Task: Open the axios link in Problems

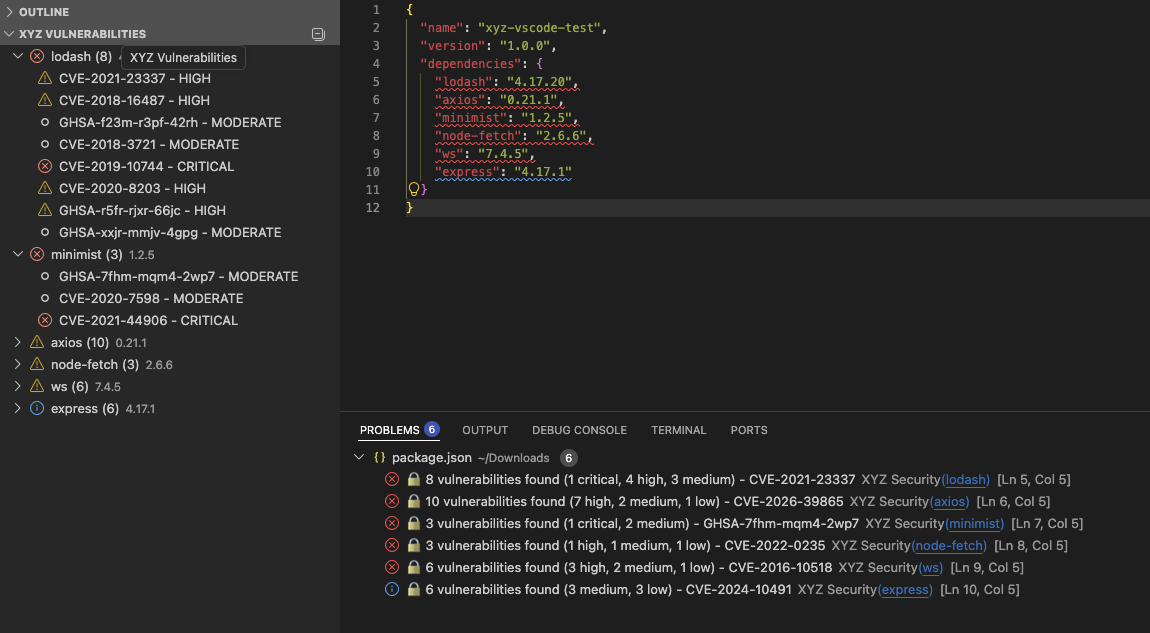Action: [x=950, y=502]
